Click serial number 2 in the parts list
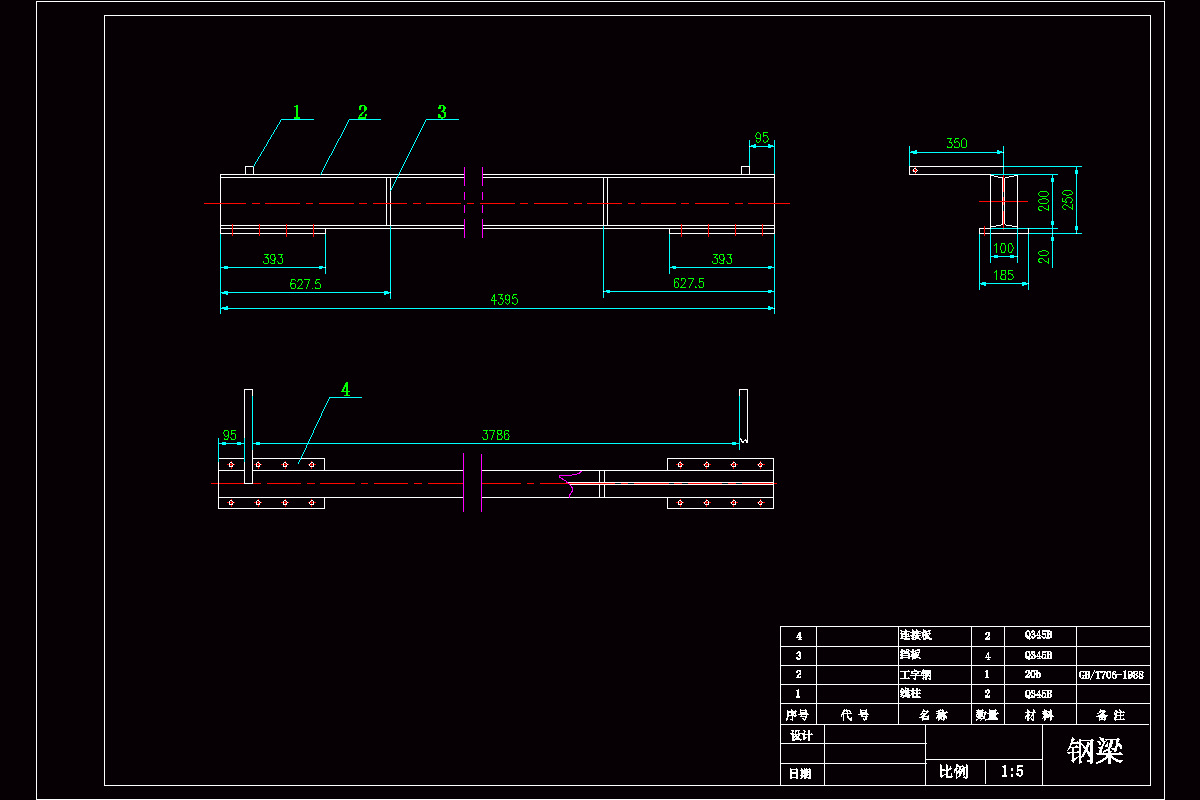 point(798,675)
